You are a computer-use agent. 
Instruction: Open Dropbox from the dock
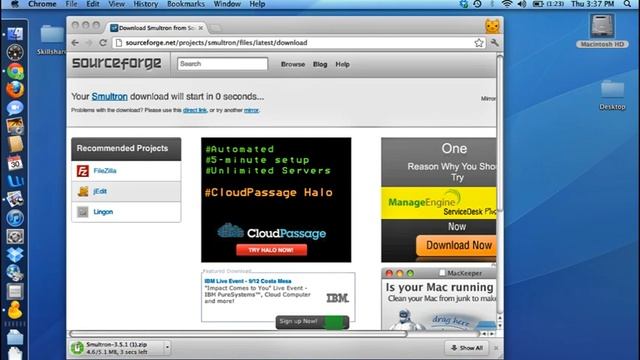[15, 255]
